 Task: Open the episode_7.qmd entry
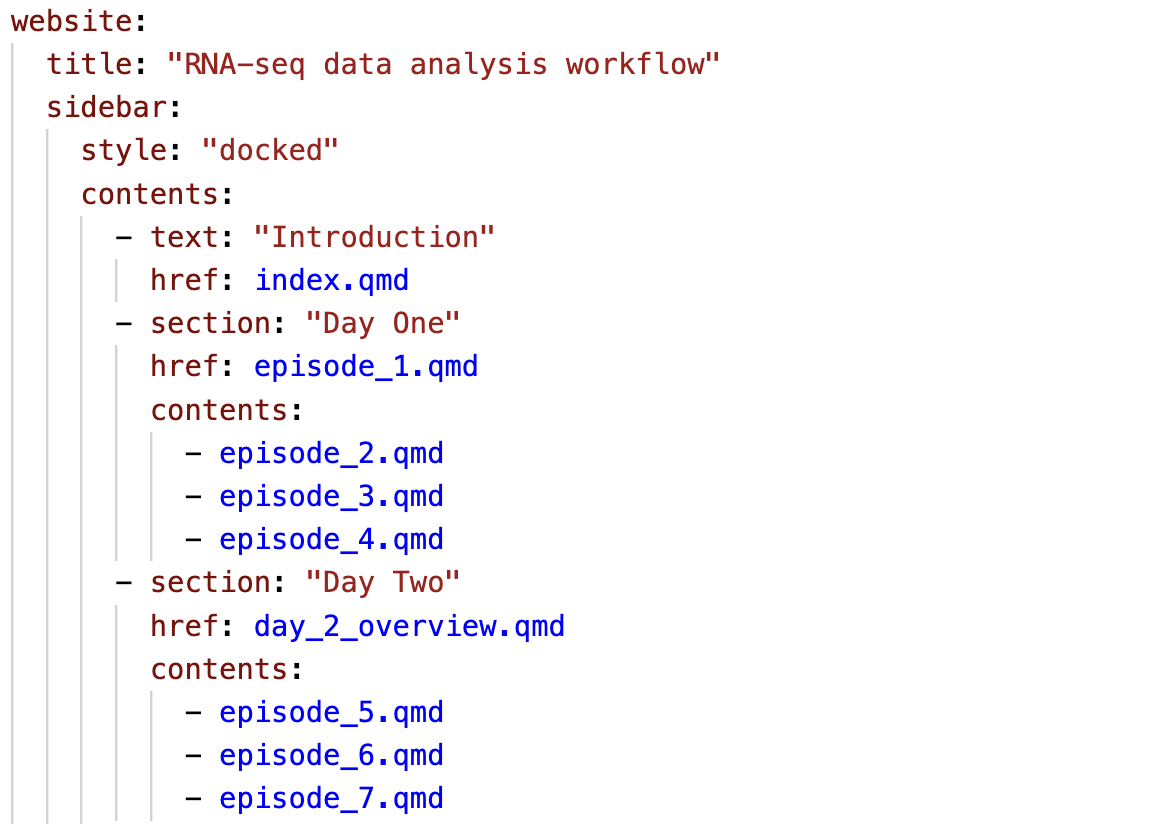click(331, 799)
